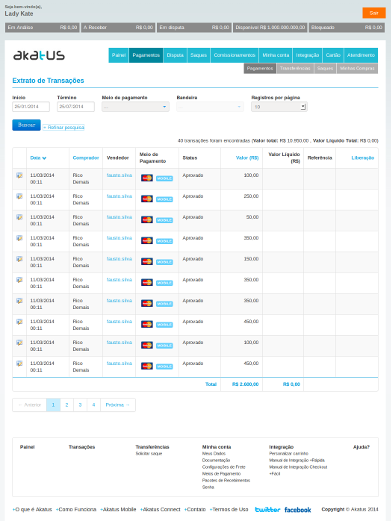Click the Início date field
Viewport: 391px width, 521px height.
(31, 107)
